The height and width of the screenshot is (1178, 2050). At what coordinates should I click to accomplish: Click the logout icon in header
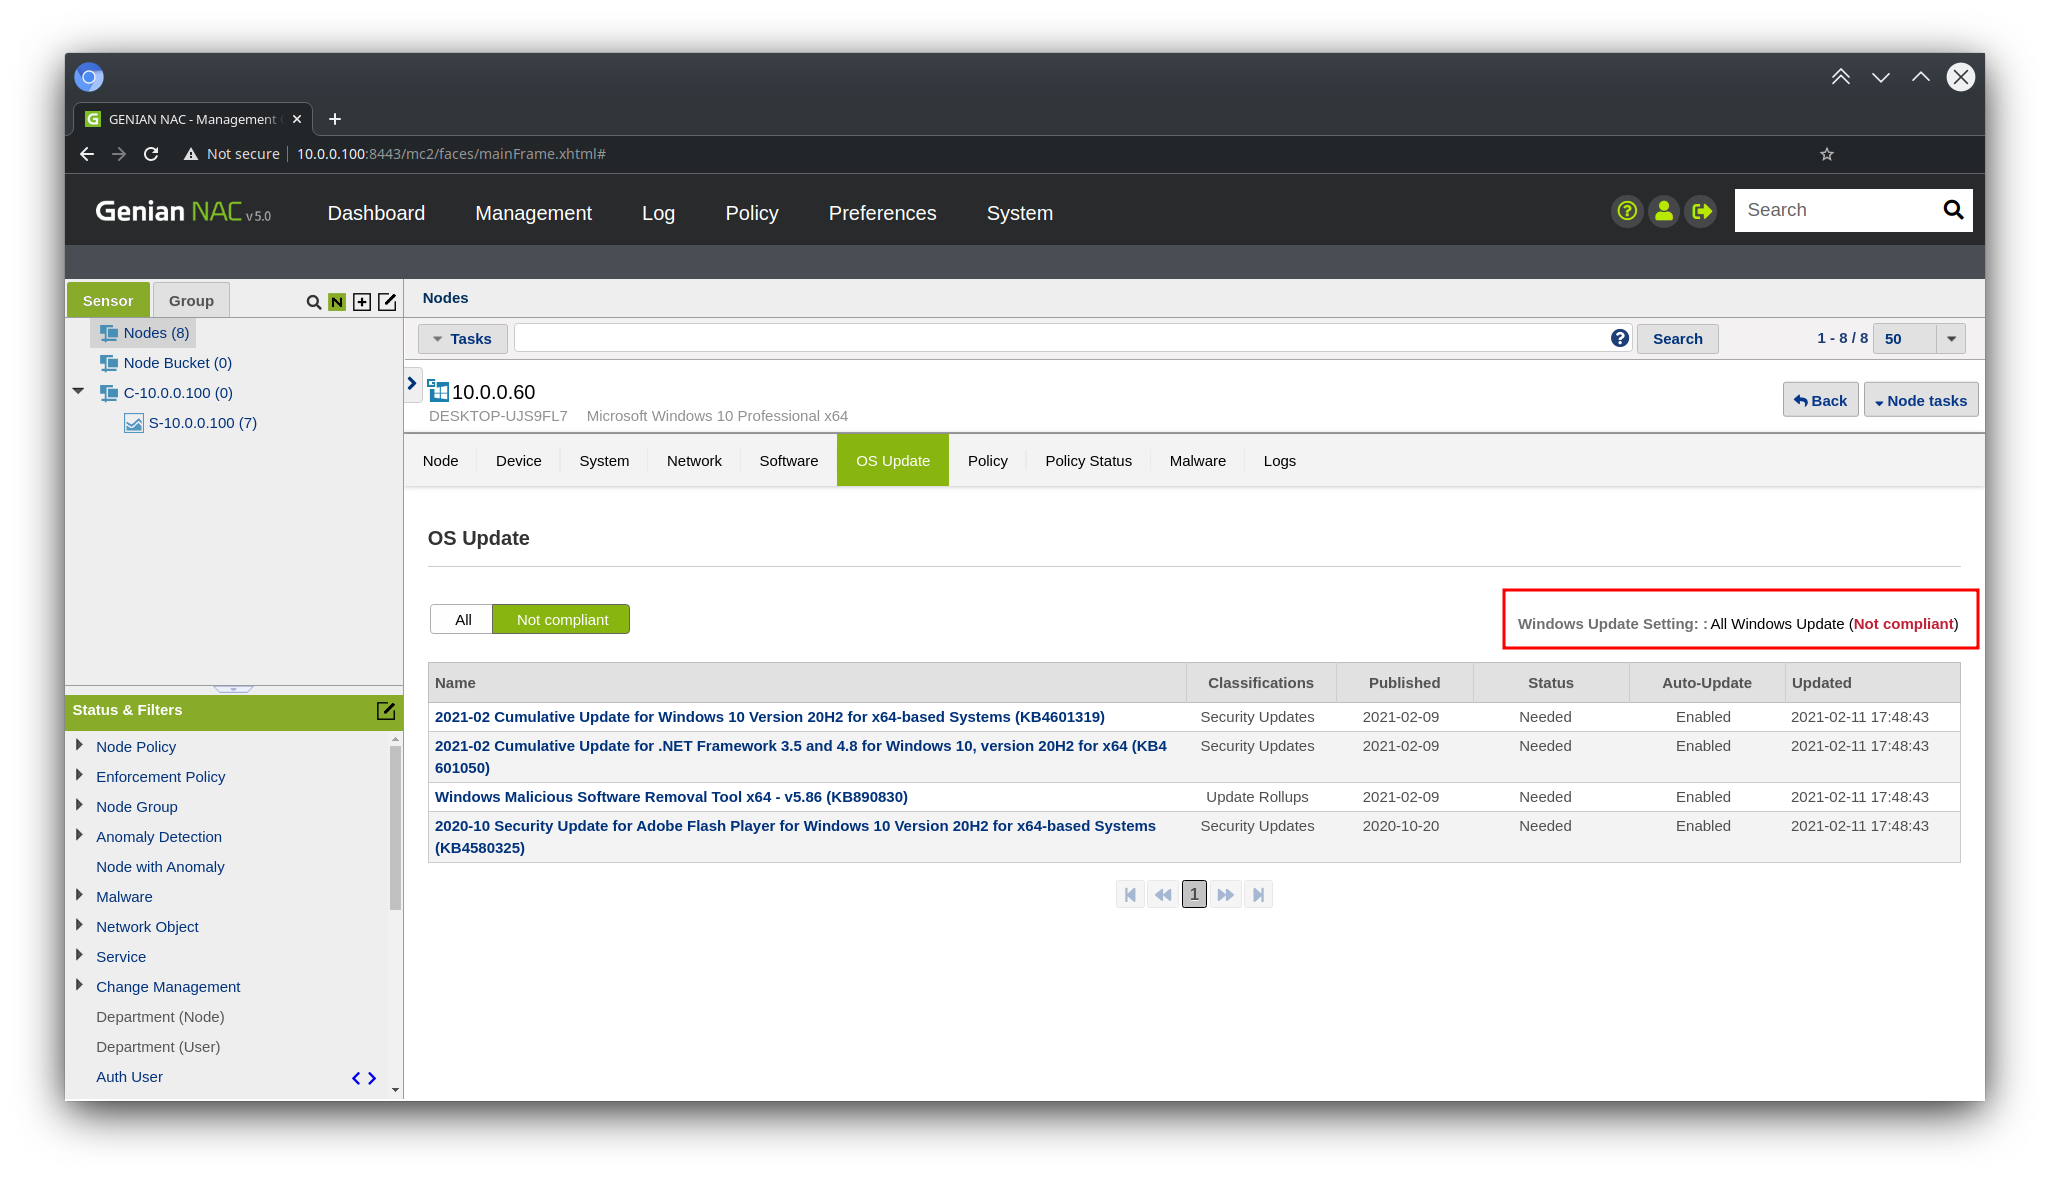click(x=1701, y=211)
